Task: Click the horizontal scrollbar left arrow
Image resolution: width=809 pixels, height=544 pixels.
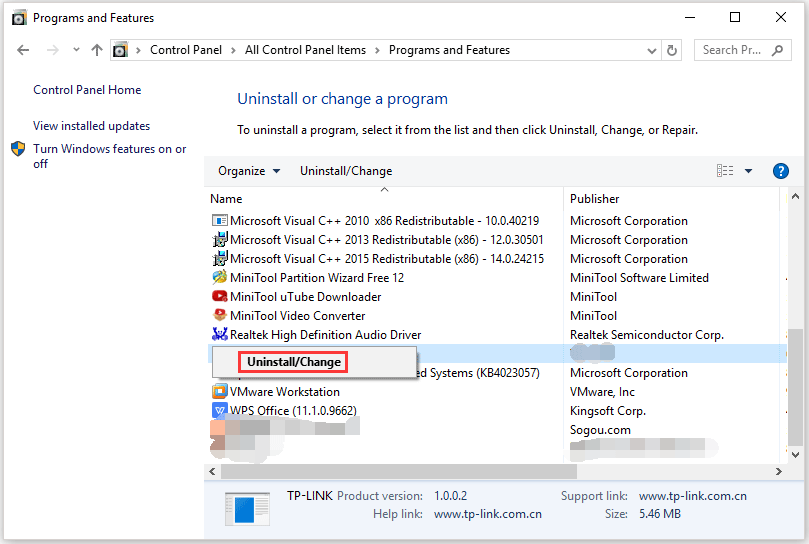Action: pyautogui.click(x=212, y=471)
